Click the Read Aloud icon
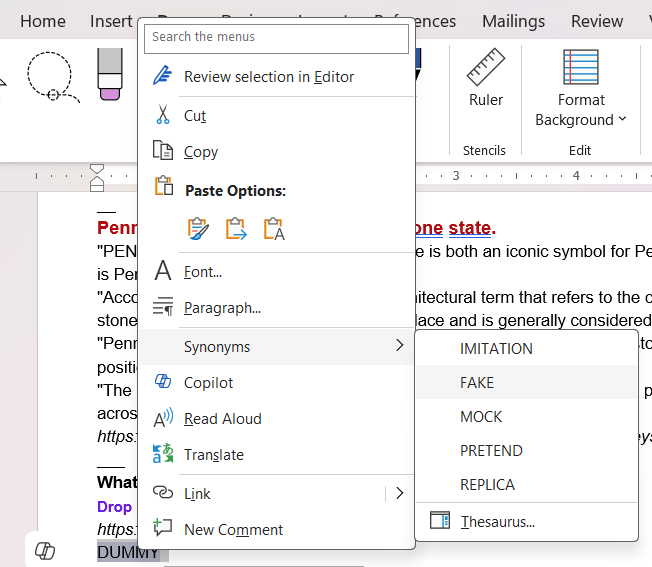Image resolution: width=652 pixels, height=567 pixels. [x=163, y=418]
